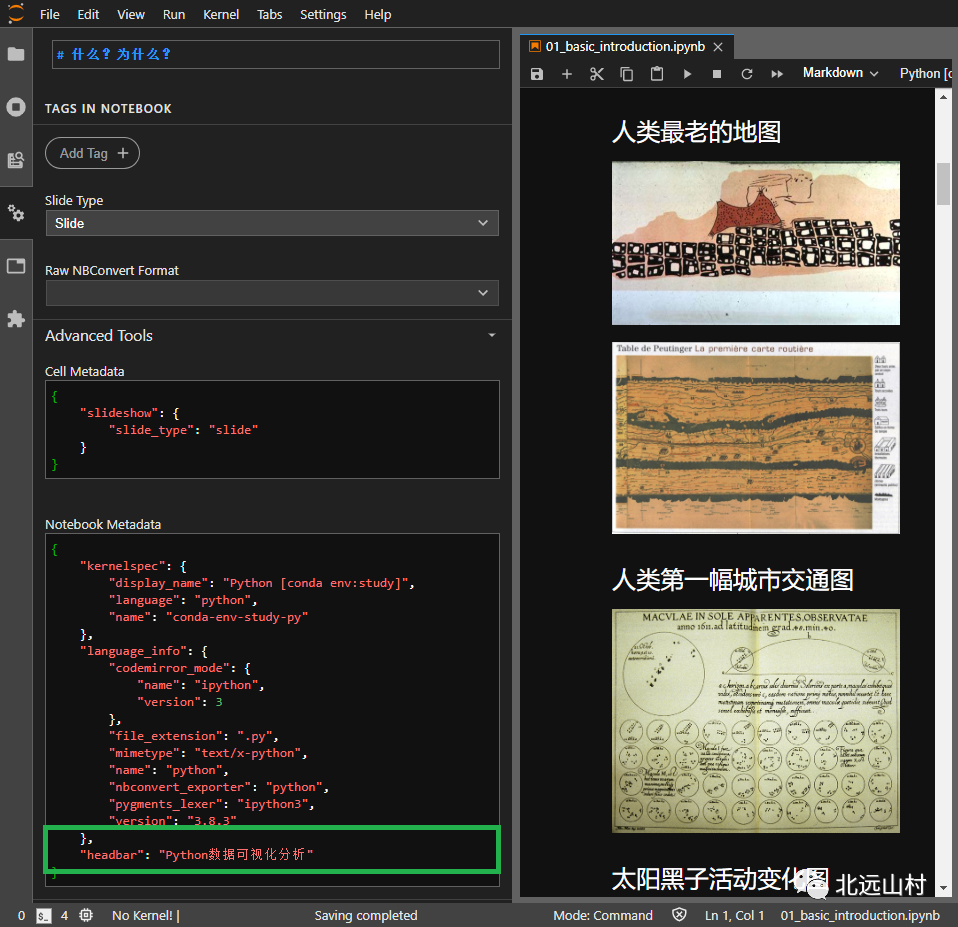Open the extension manager puzzle icon
958x927 pixels.
point(16,318)
